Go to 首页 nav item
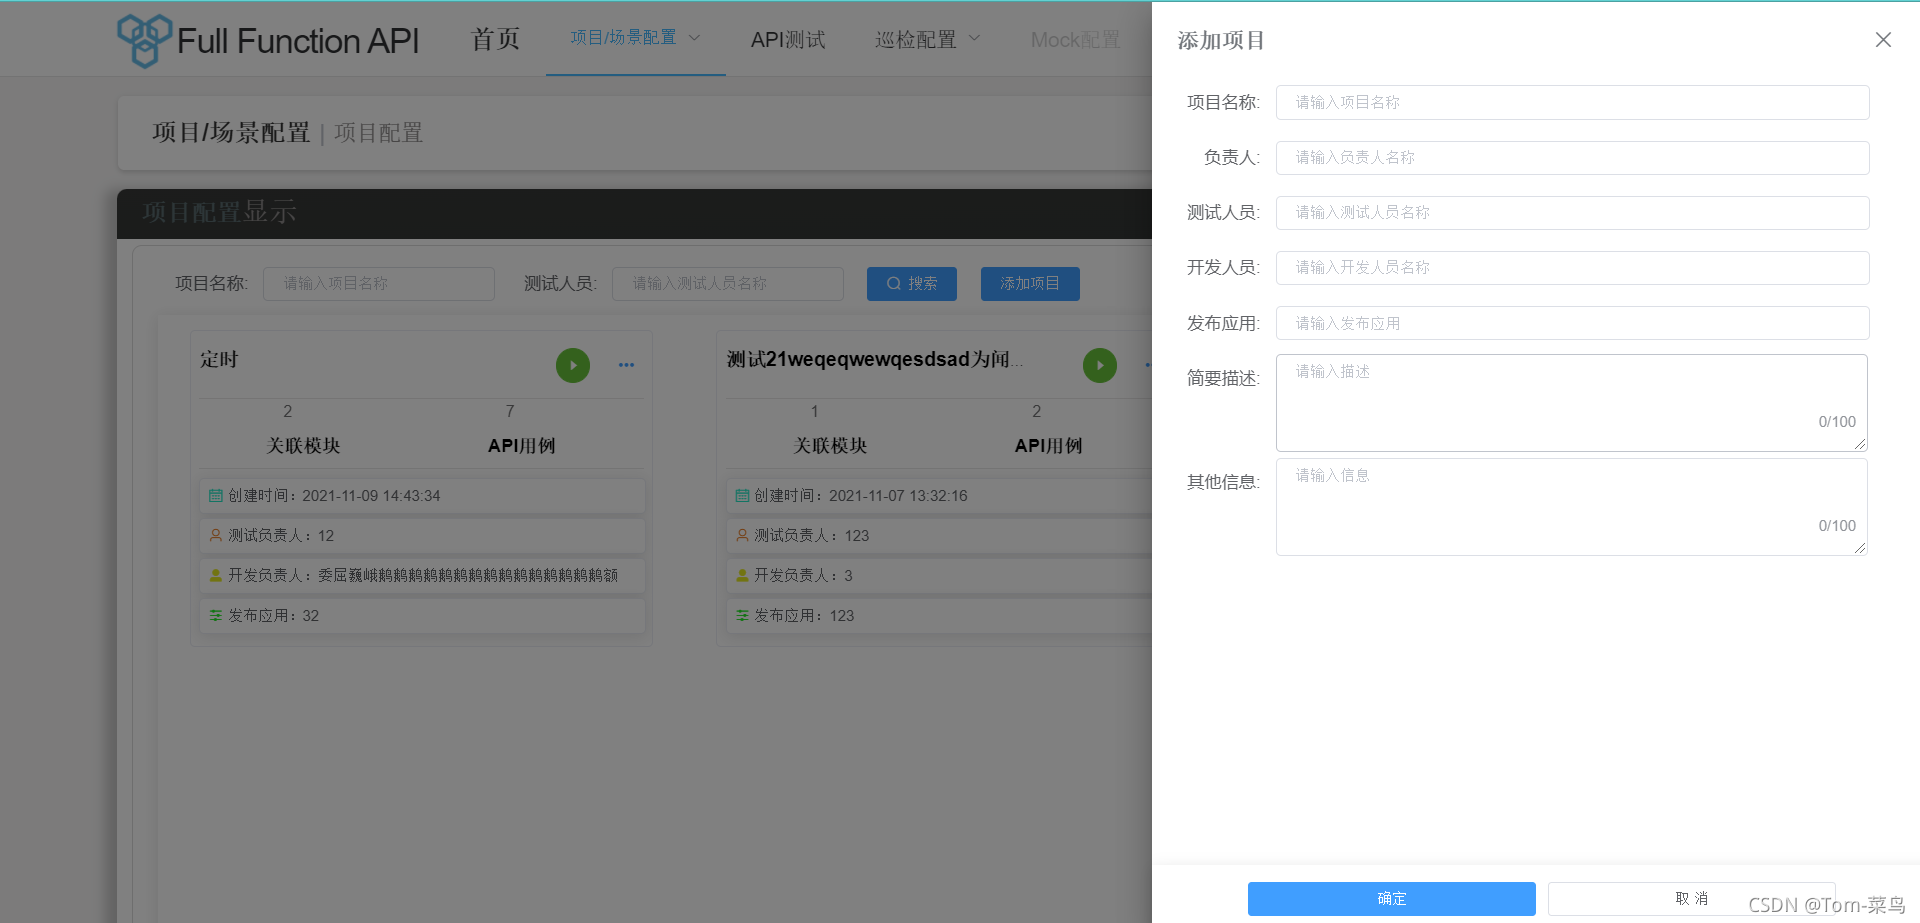The width and height of the screenshot is (1920, 923). point(496,39)
